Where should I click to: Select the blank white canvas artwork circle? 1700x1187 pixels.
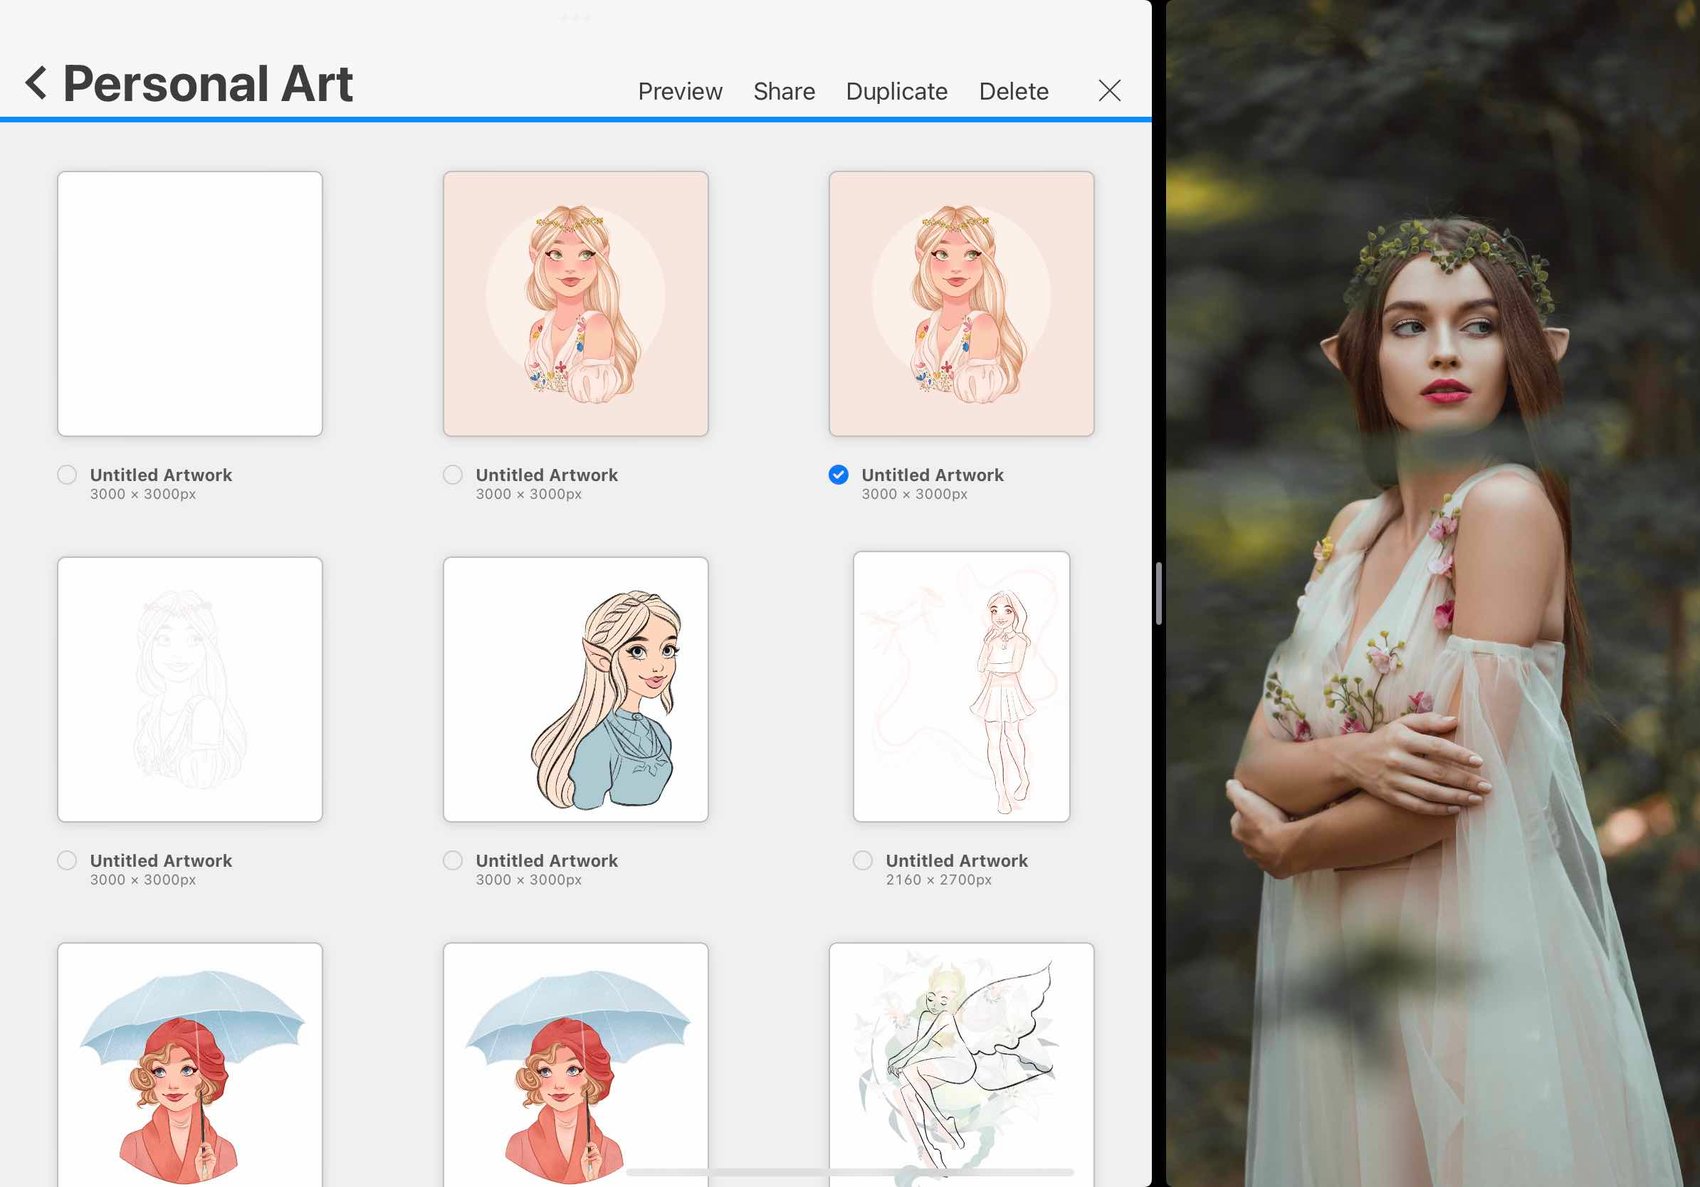(x=67, y=475)
